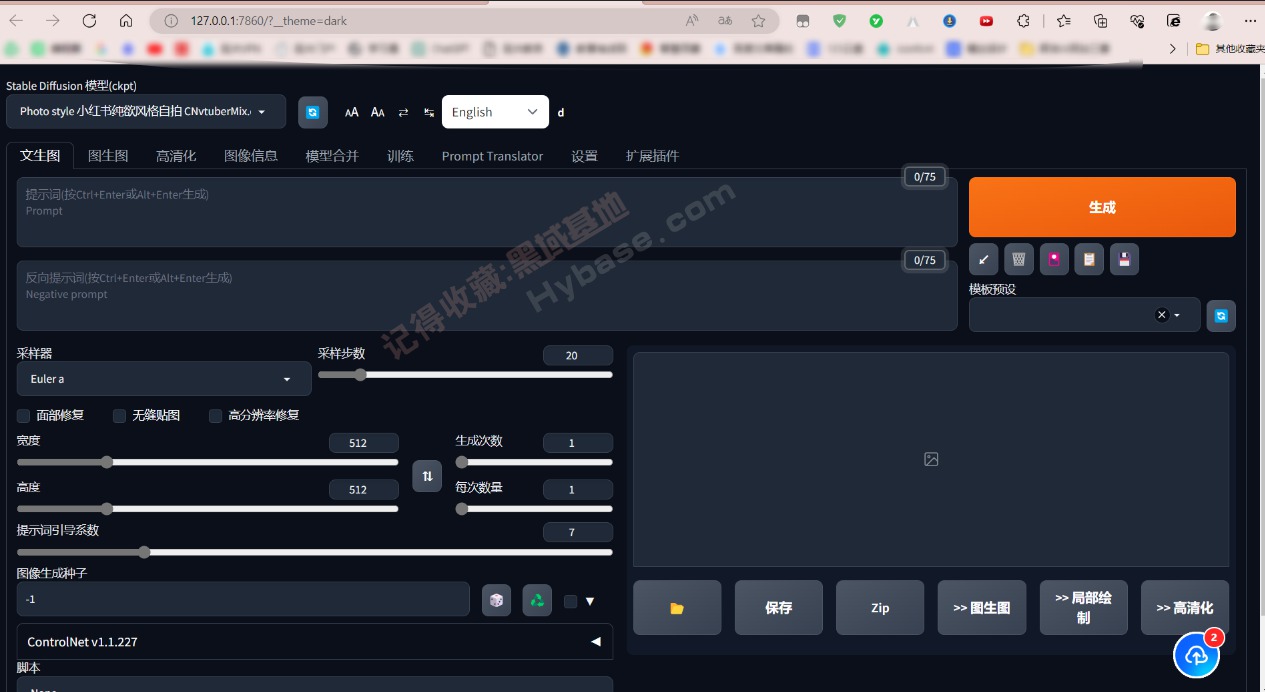Click the 采样步数 slider track

[x=465, y=375]
